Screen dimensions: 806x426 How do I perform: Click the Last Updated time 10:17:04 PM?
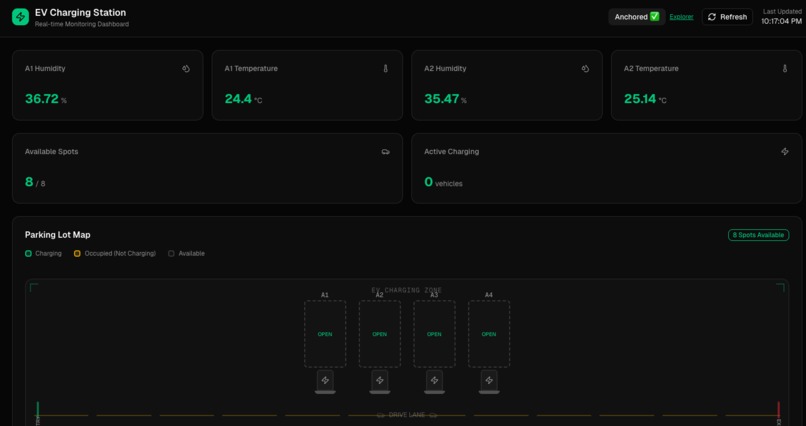pyautogui.click(x=781, y=22)
